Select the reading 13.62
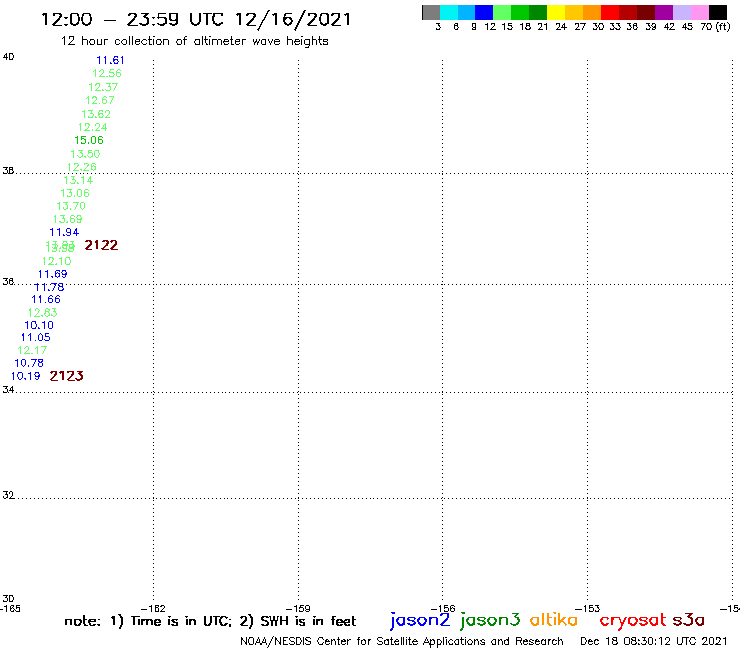Image resolution: width=740 pixels, height=650 pixels. (x=96, y=114)
